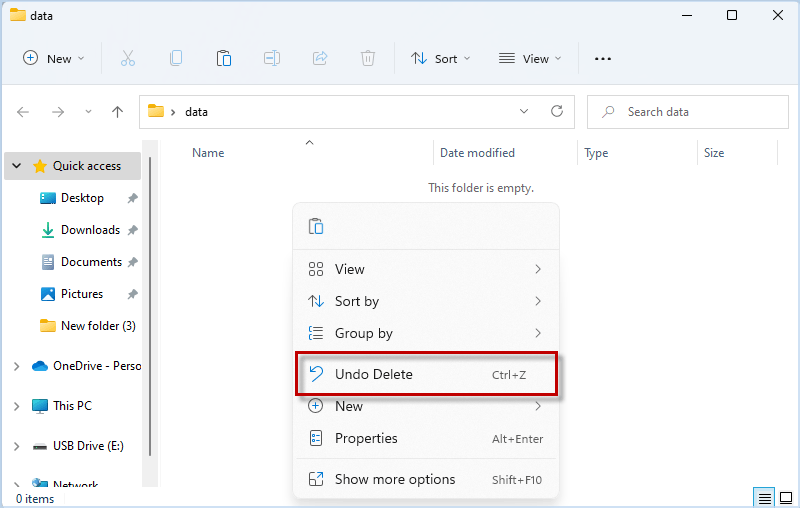800x508 pixels.
Task: Open Pictures in Quick access
Action: (82, 294)
